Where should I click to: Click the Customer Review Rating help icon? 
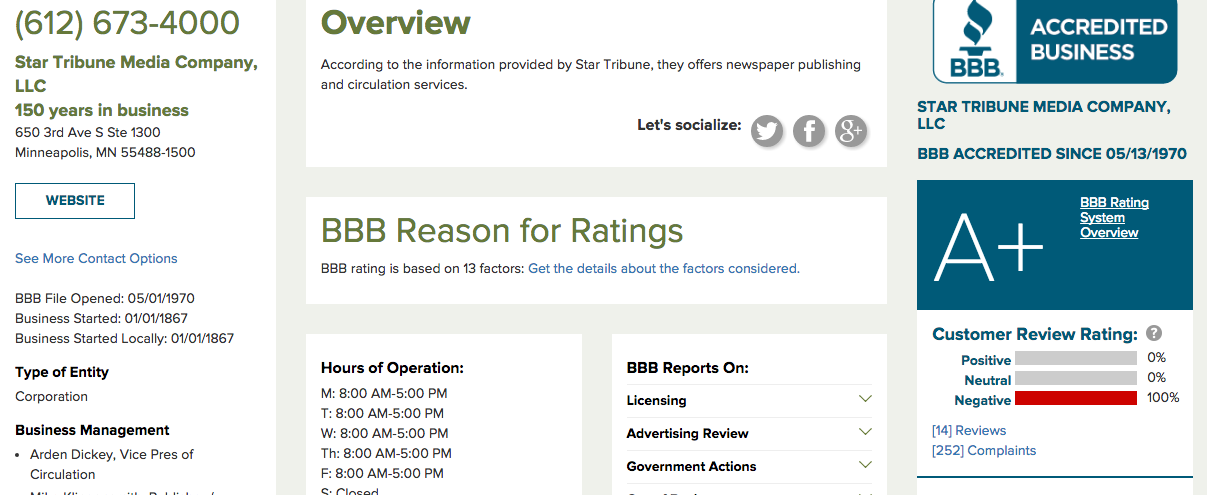[x=1154, y=333]
